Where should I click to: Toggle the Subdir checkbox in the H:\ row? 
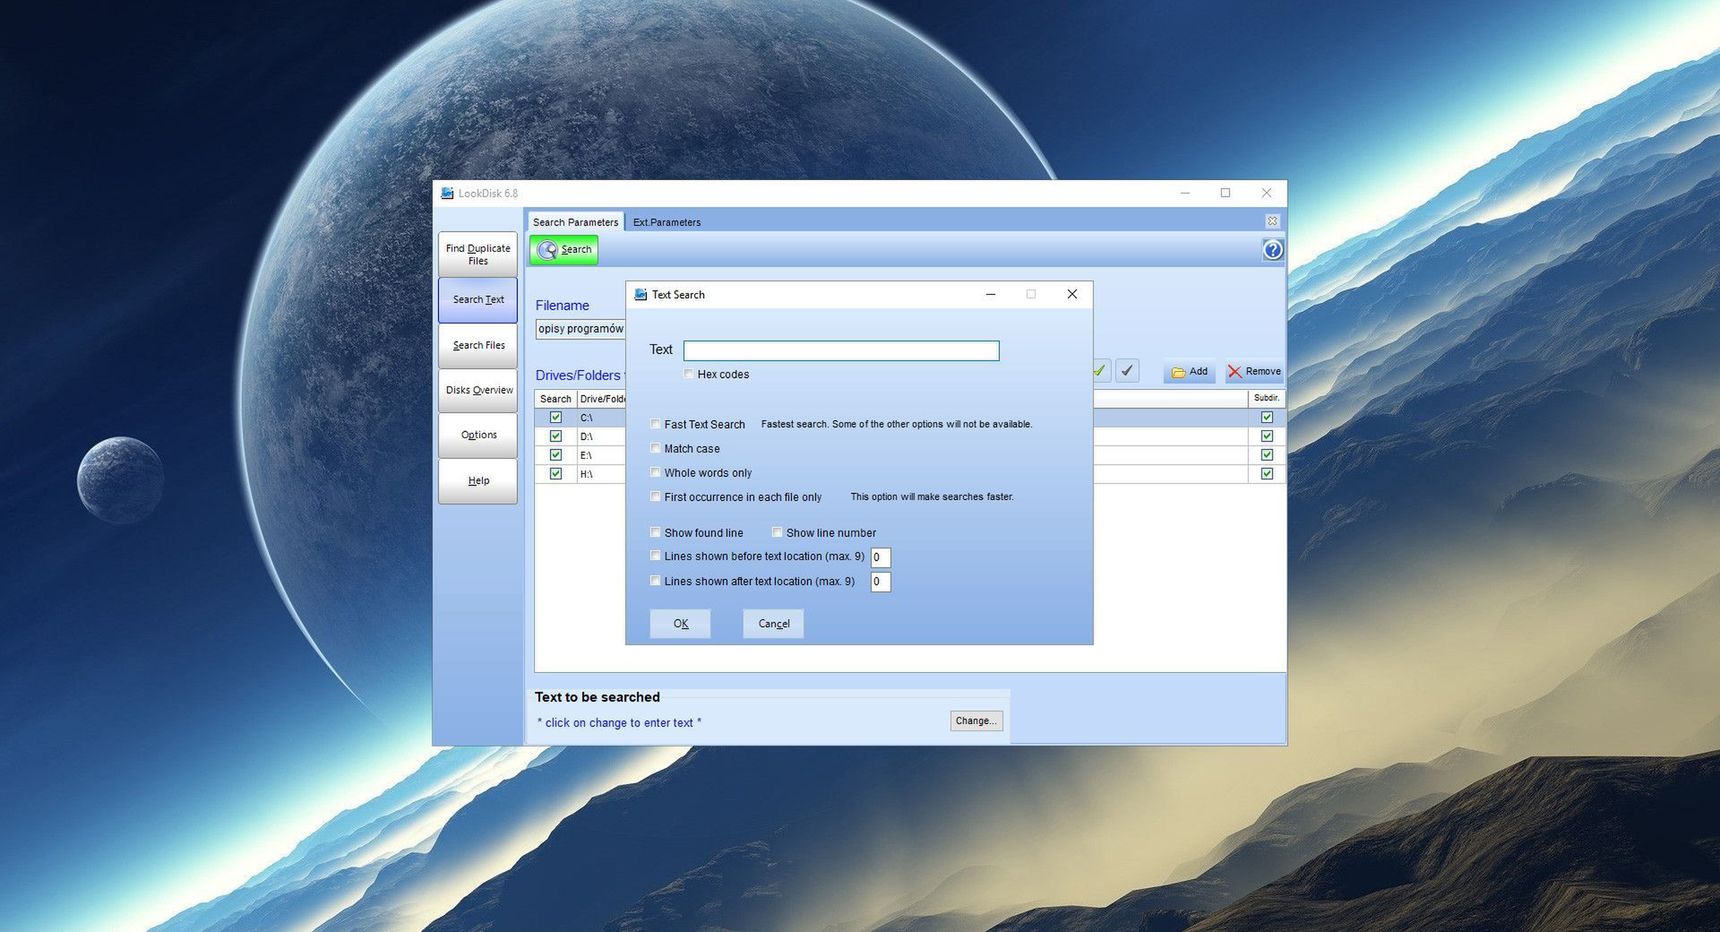[1267, 474]
